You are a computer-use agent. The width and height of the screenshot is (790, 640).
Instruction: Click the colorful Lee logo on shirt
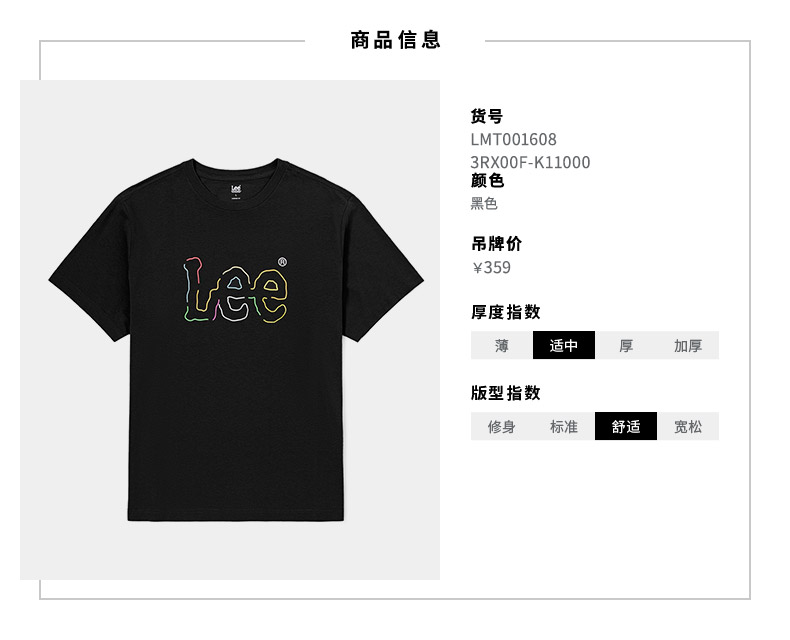(x=235, y=290)
